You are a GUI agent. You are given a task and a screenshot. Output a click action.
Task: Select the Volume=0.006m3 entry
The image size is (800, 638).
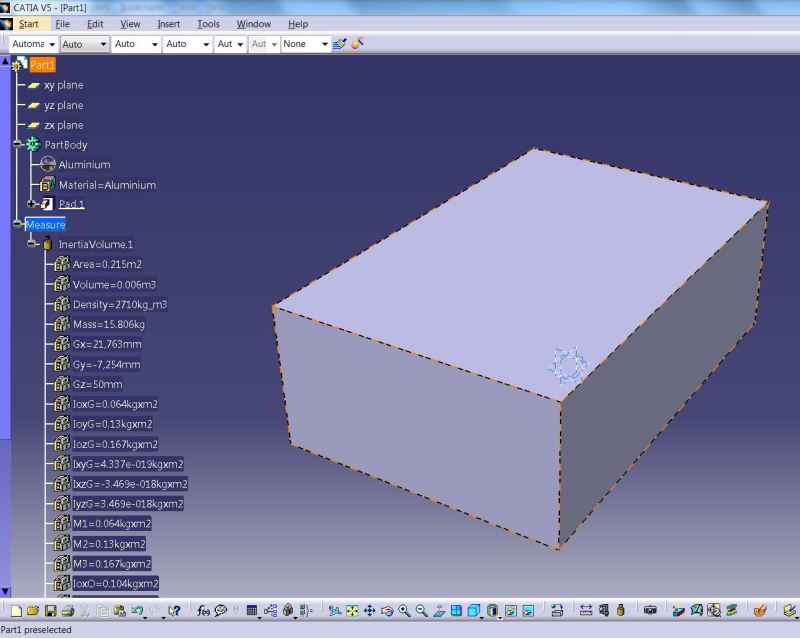(114, 284)
